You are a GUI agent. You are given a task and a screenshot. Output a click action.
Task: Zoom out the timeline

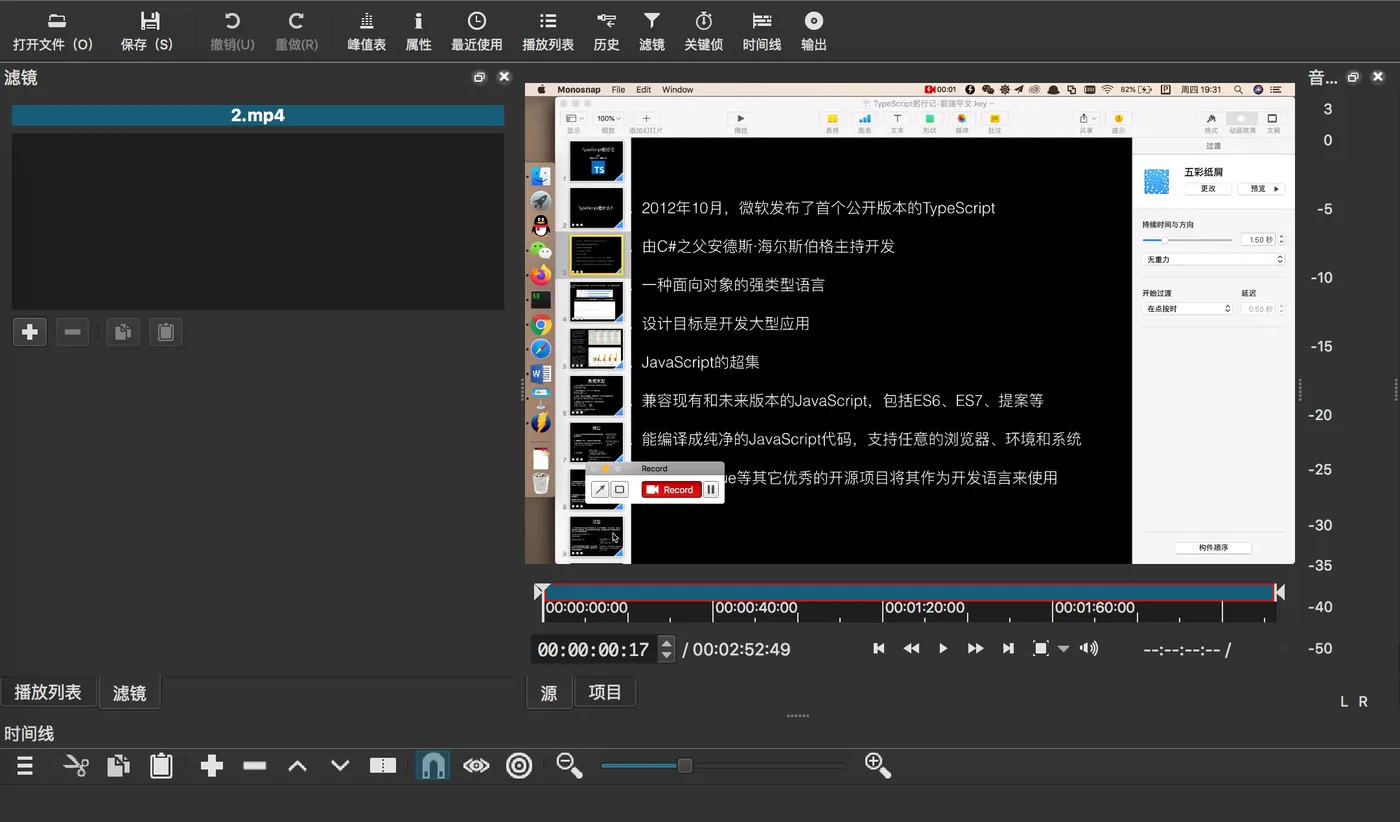[x=570, y=766]
